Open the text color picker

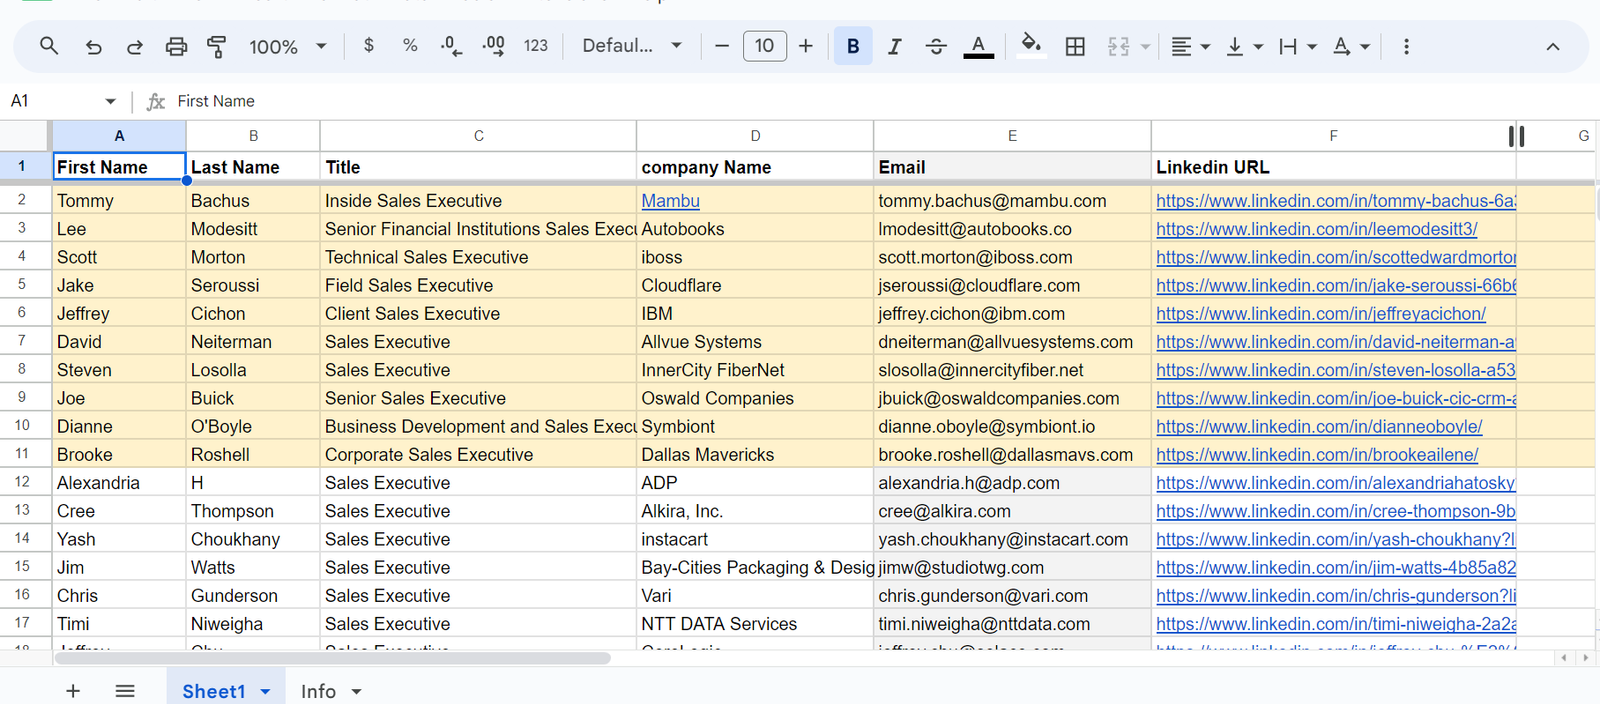point(978,46)
